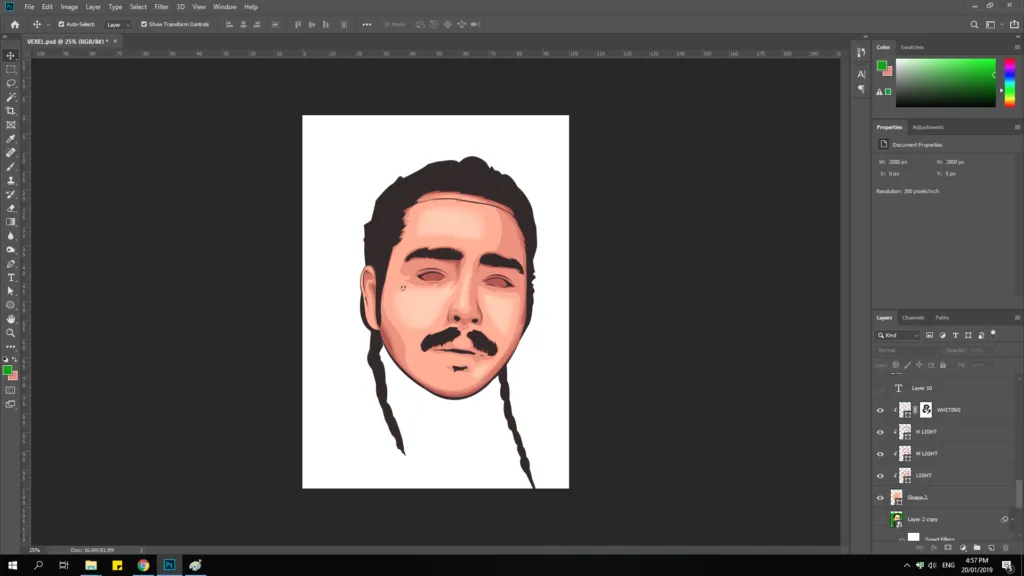The width and height of the screenshot is (1024, 576).
Task: Select the Lasso tool
Action: [x=10, y=84]
